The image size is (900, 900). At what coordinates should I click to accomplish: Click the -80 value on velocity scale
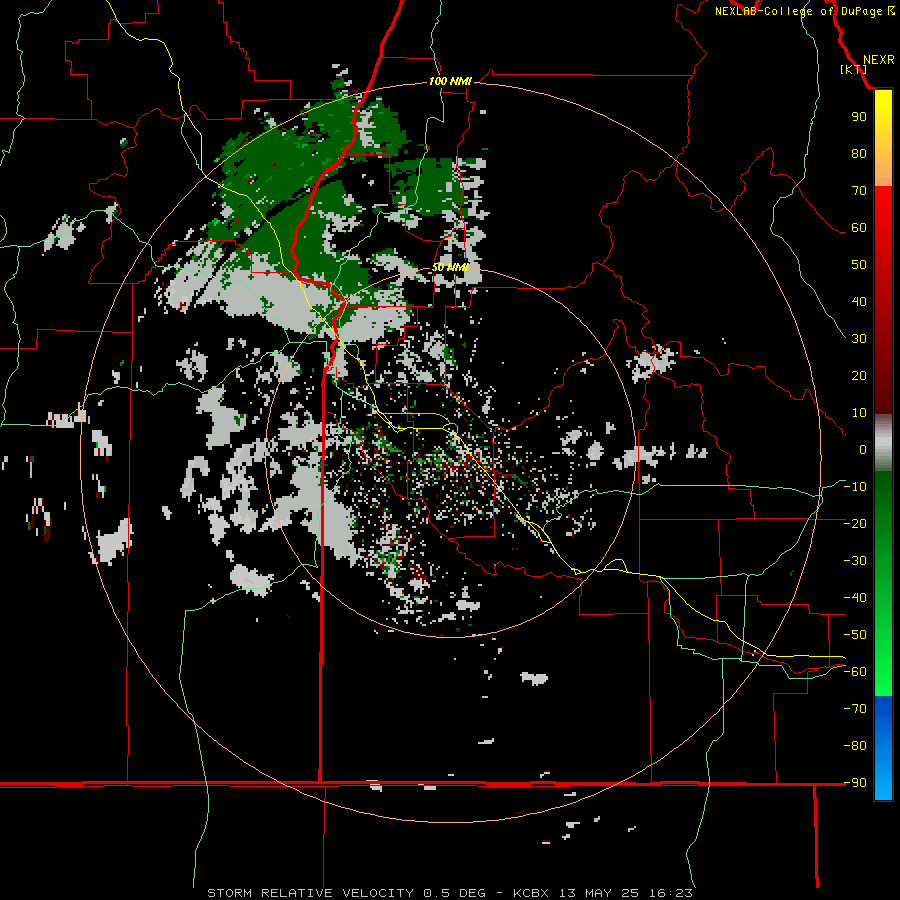(x=855, y=746)
